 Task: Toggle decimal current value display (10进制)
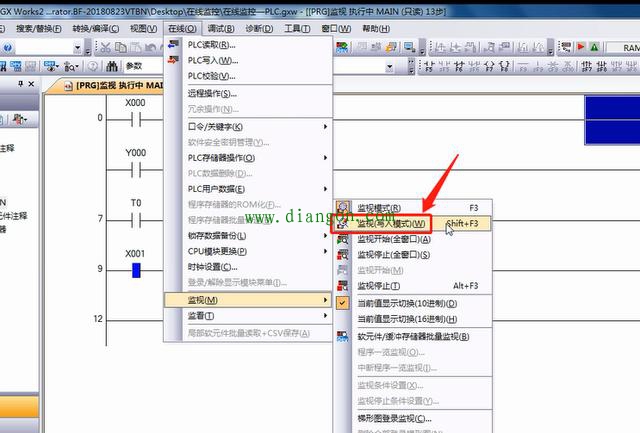tap(407, 303)
